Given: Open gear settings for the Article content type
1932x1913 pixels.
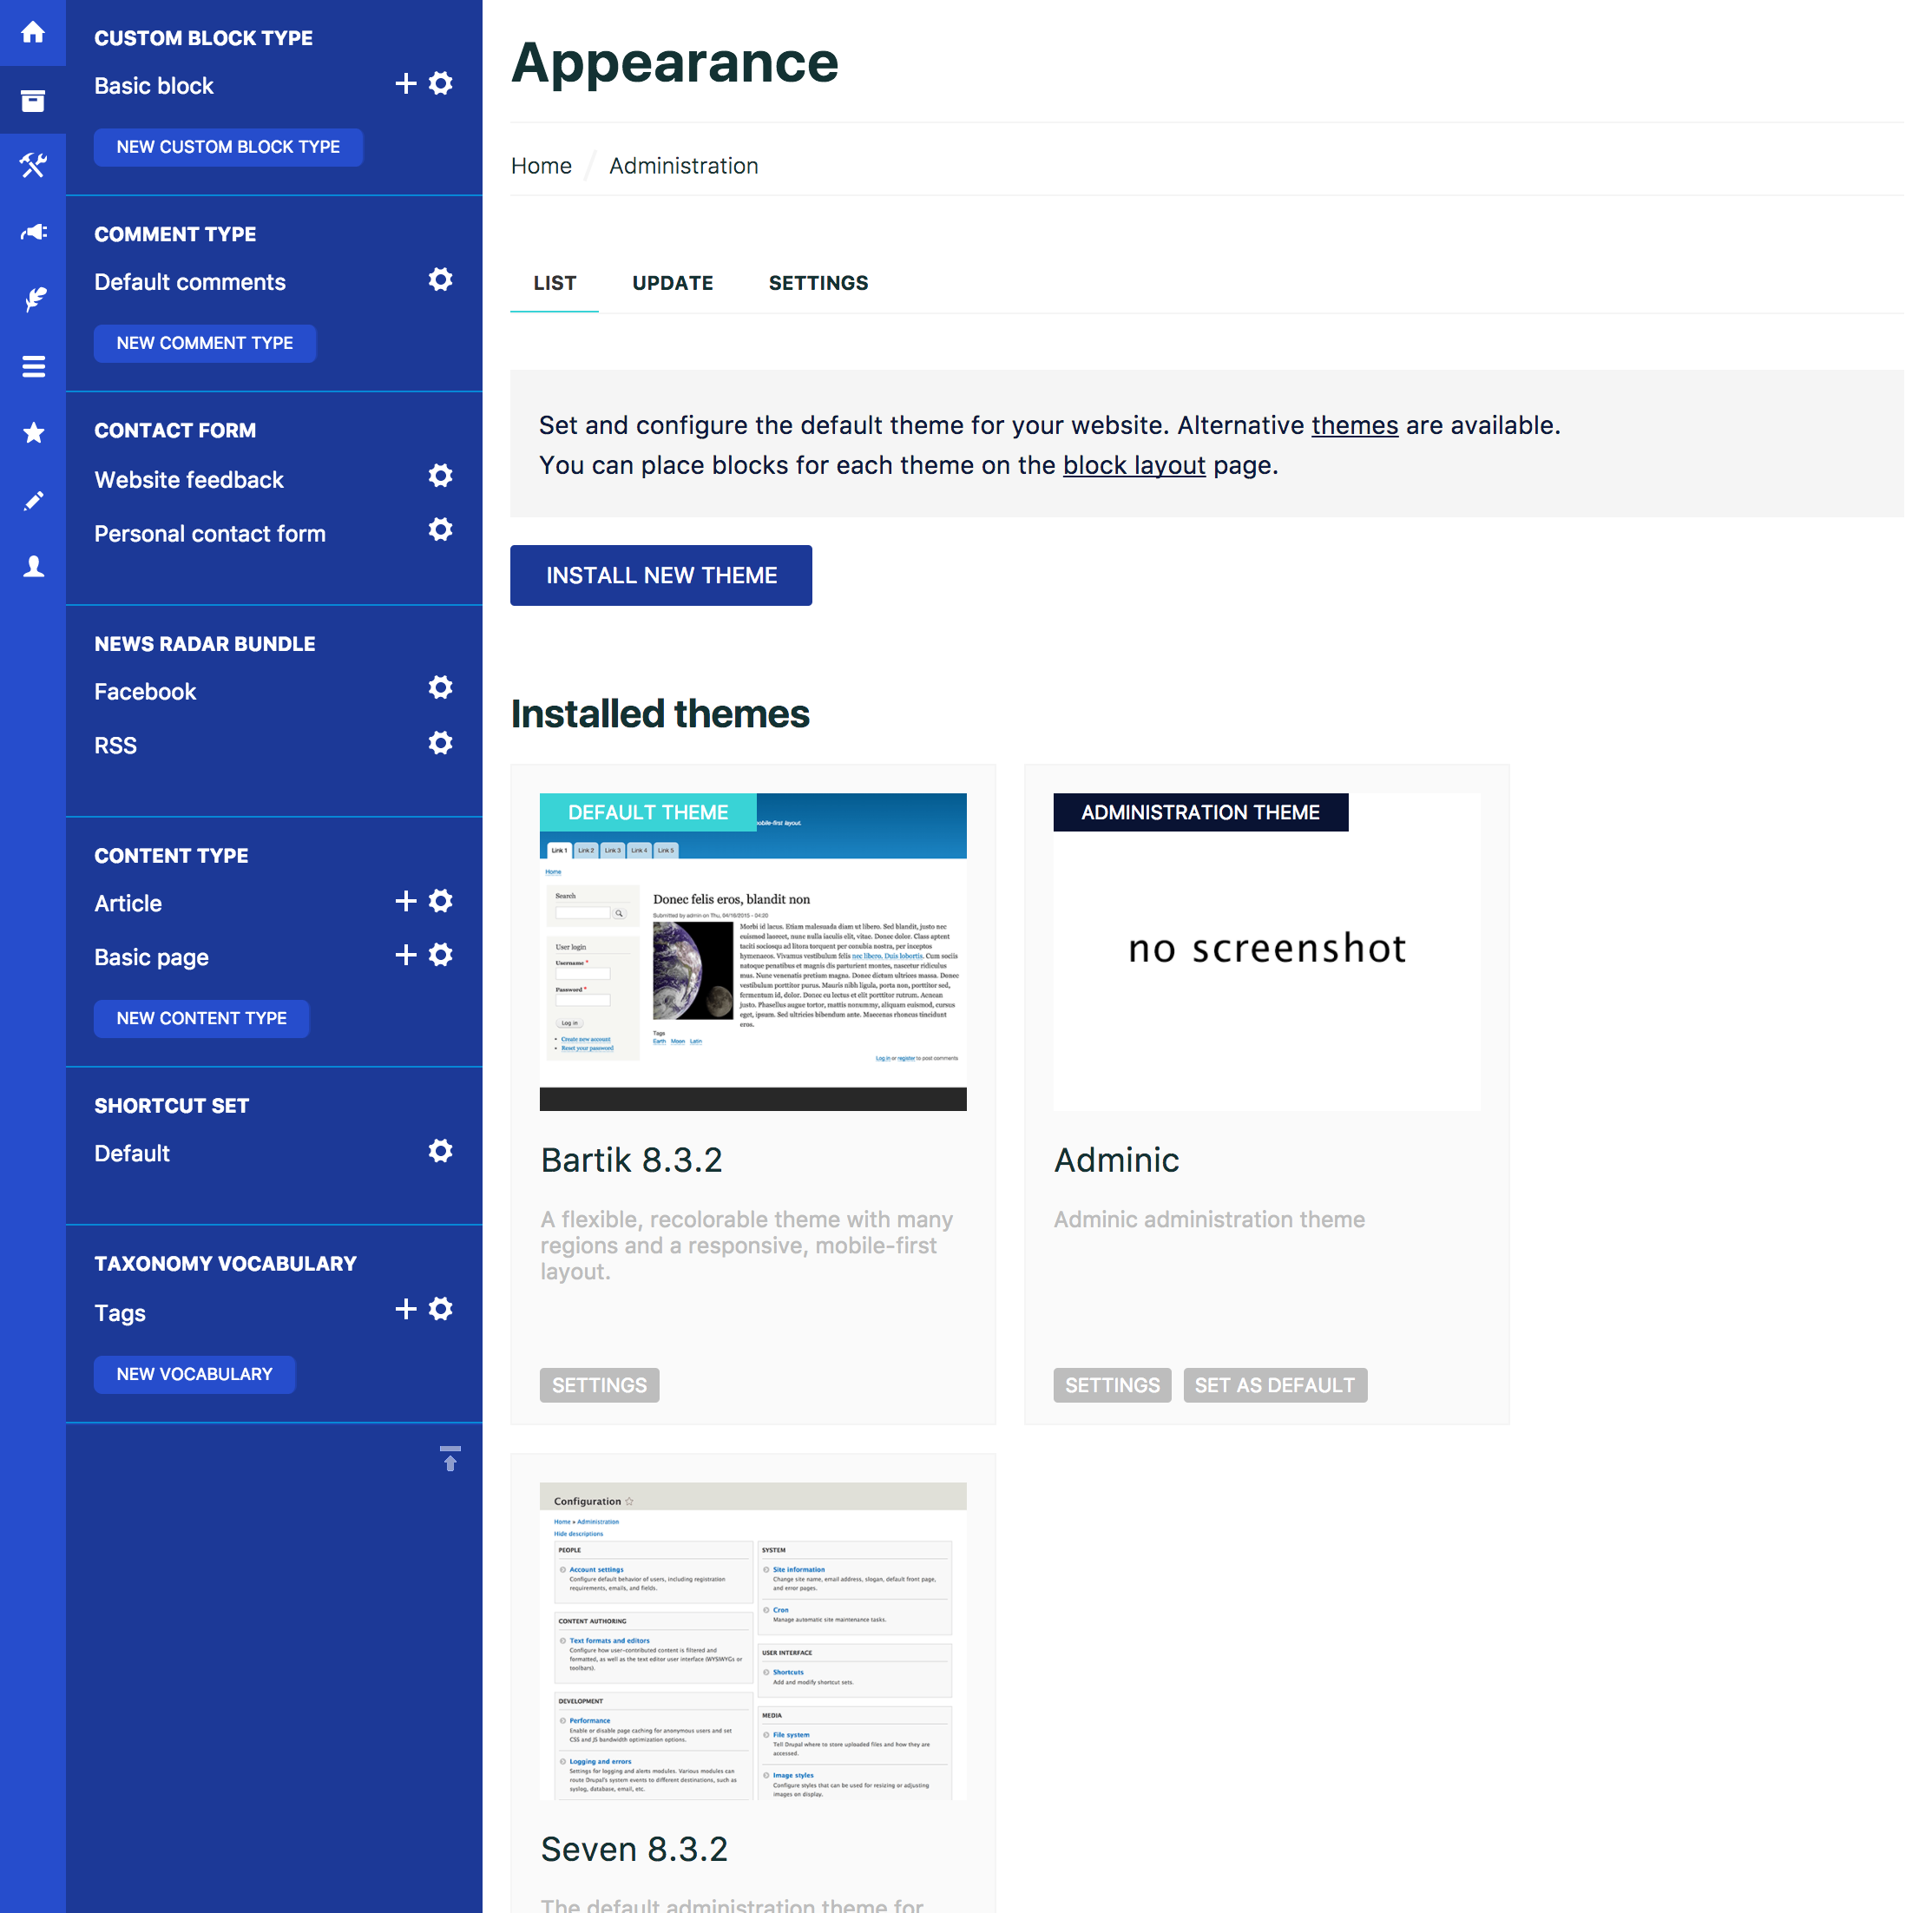Looking at the screenshot, I should [x=441, y=900].
